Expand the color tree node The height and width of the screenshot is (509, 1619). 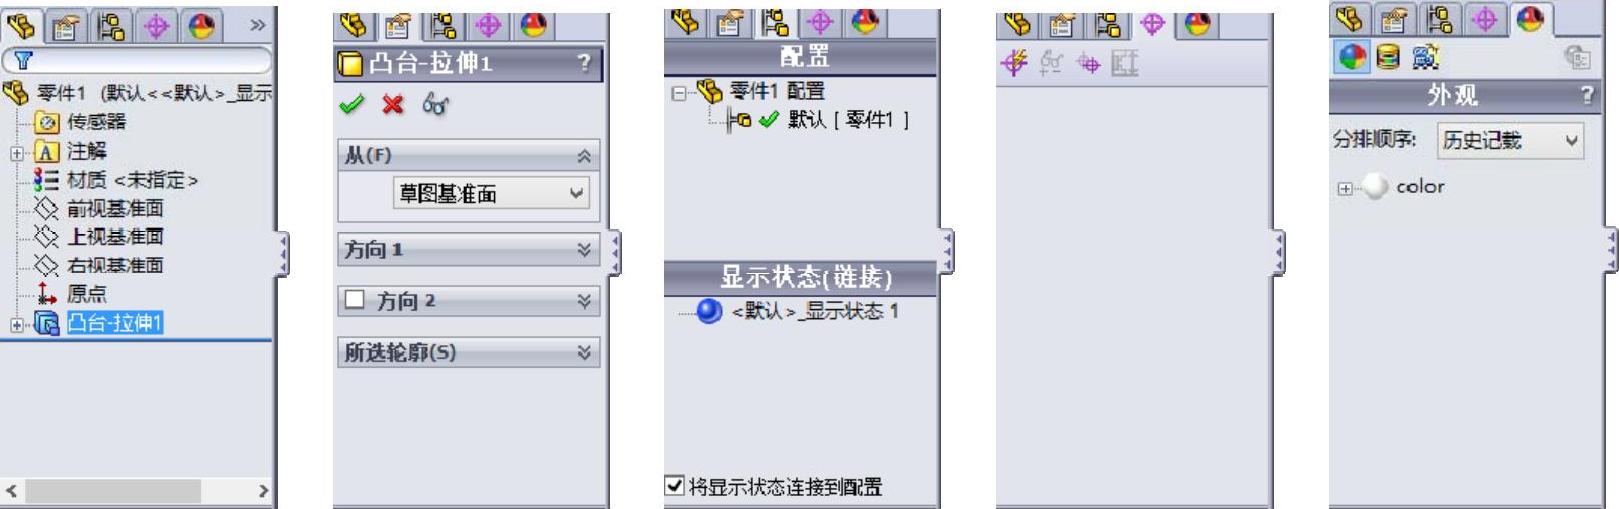pyautogui.click(x=1345, y=188)
